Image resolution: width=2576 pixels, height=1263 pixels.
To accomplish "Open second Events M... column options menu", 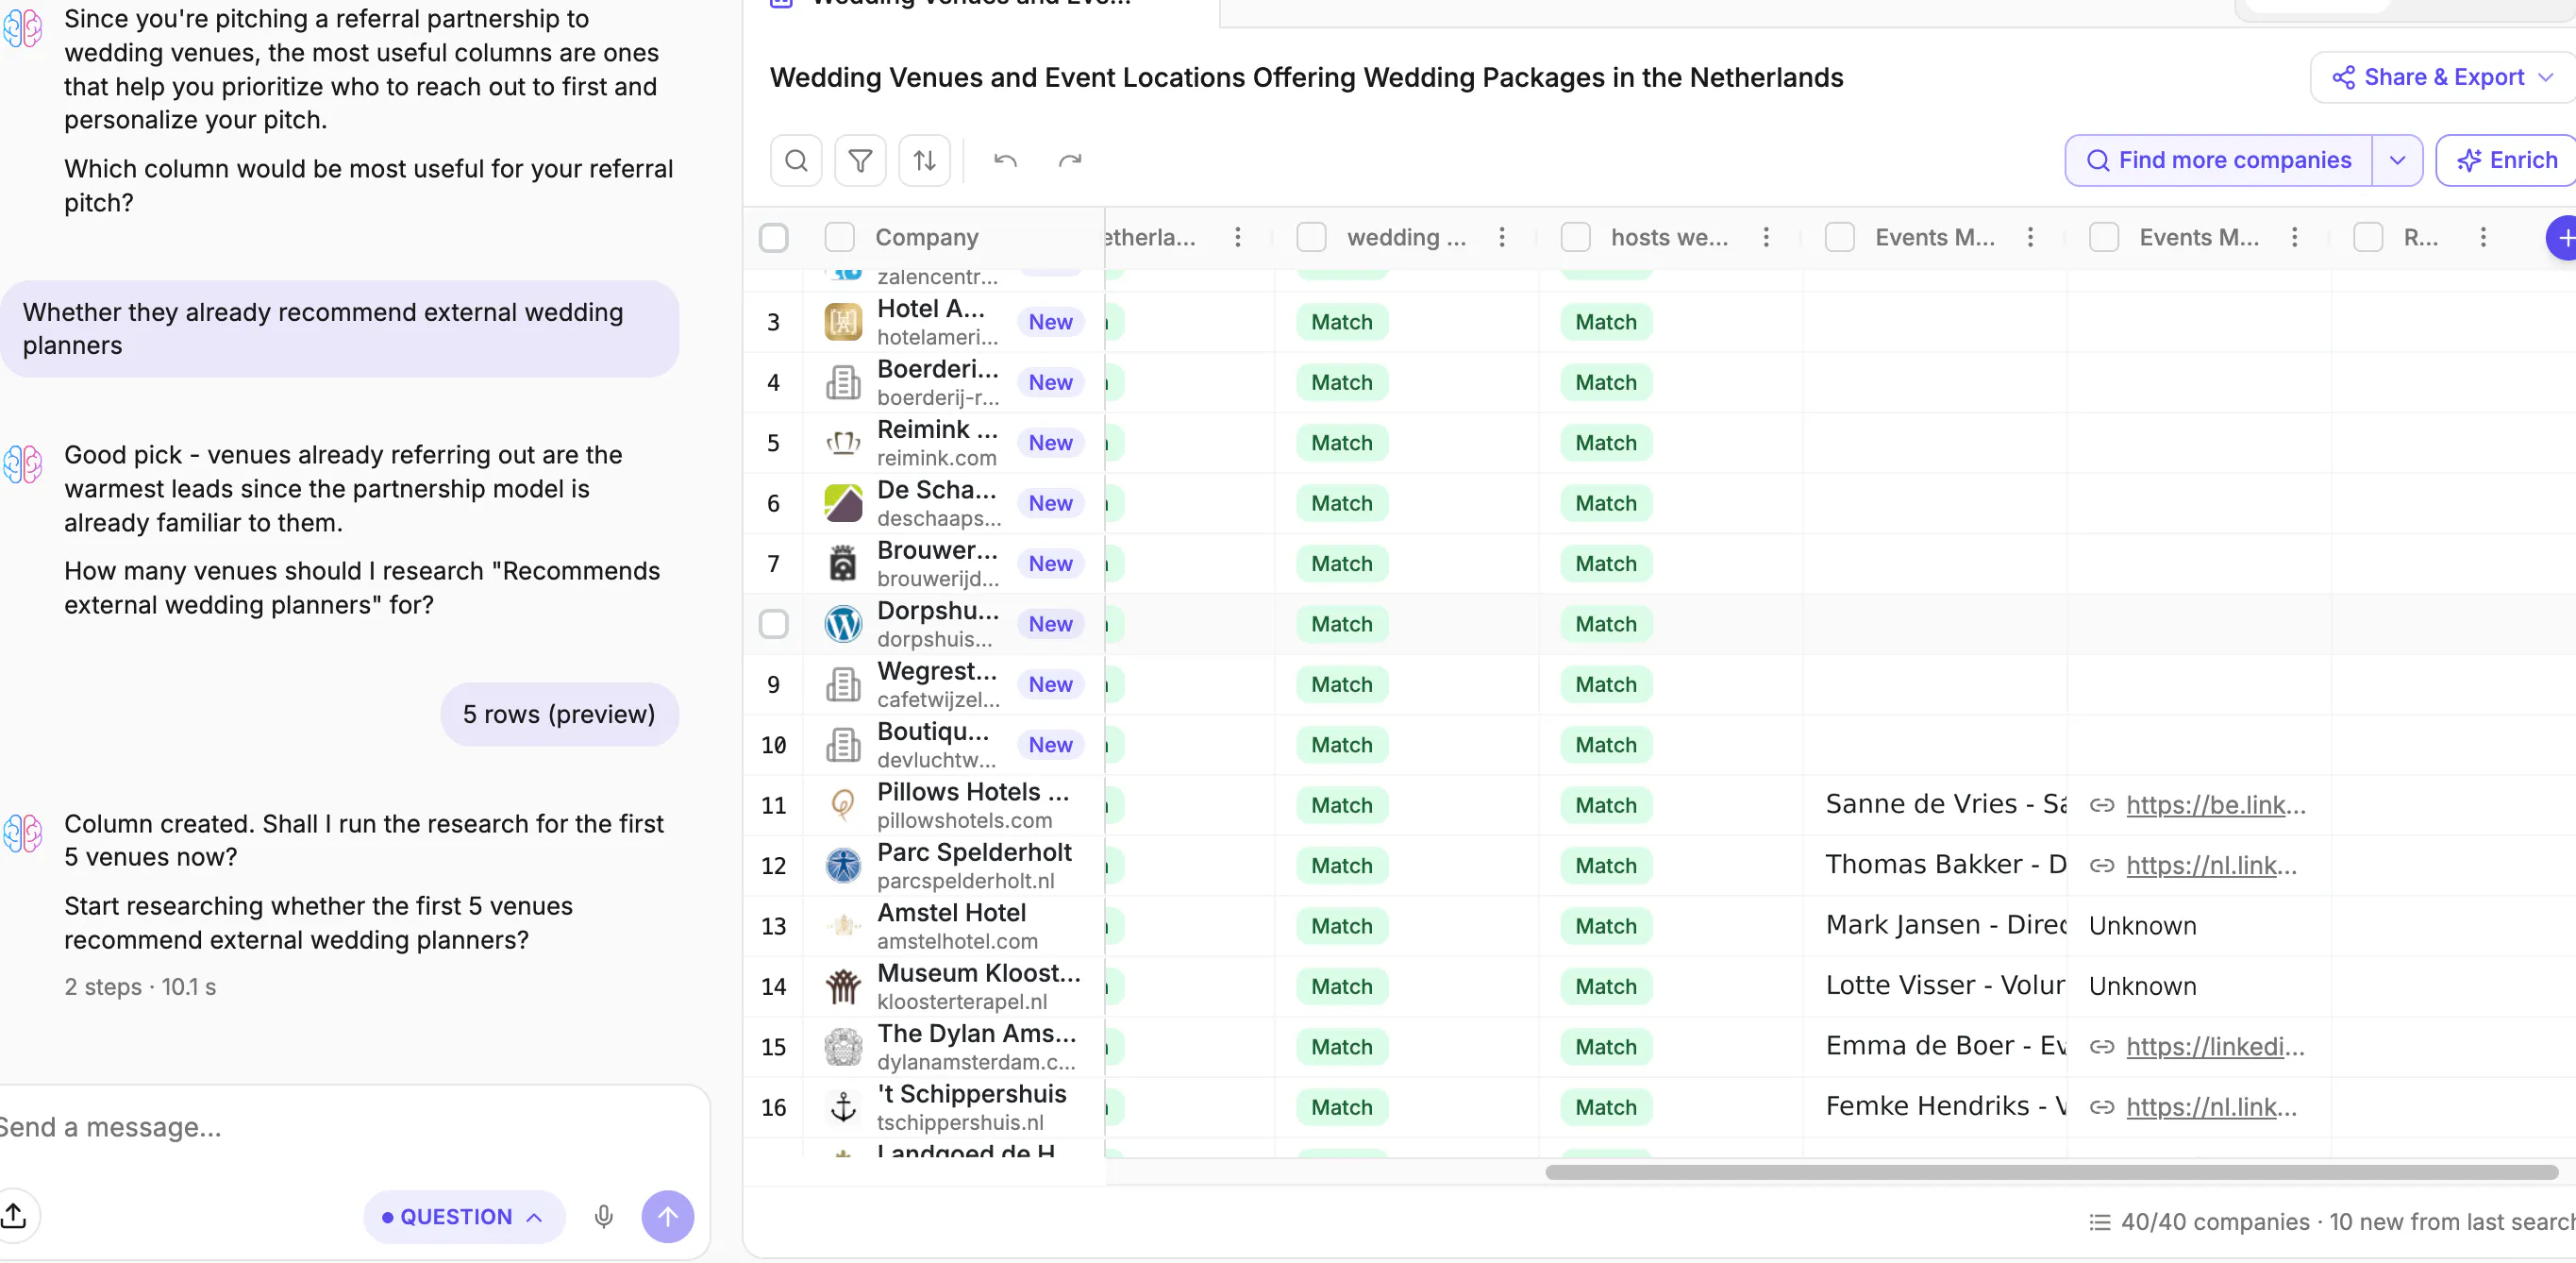I will click(x=2294, y=237).
